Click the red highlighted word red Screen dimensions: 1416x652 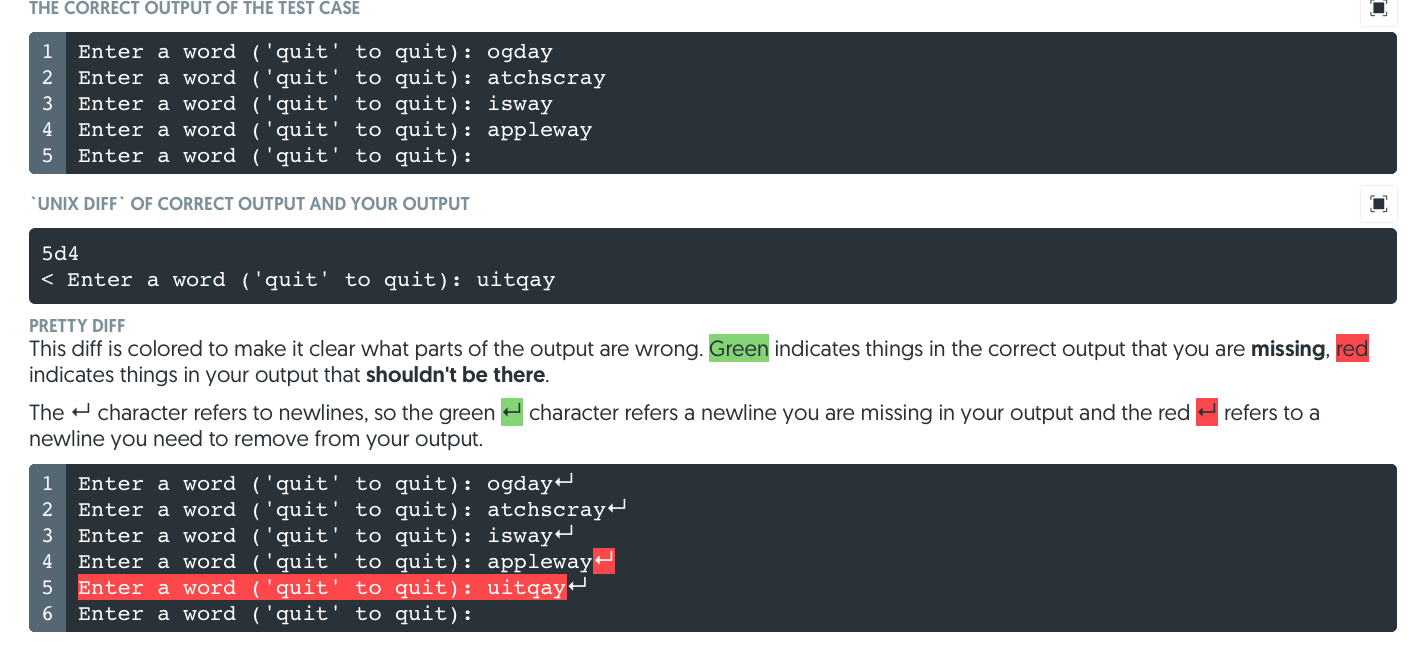pyautogui.click(x=1352, y=348)
